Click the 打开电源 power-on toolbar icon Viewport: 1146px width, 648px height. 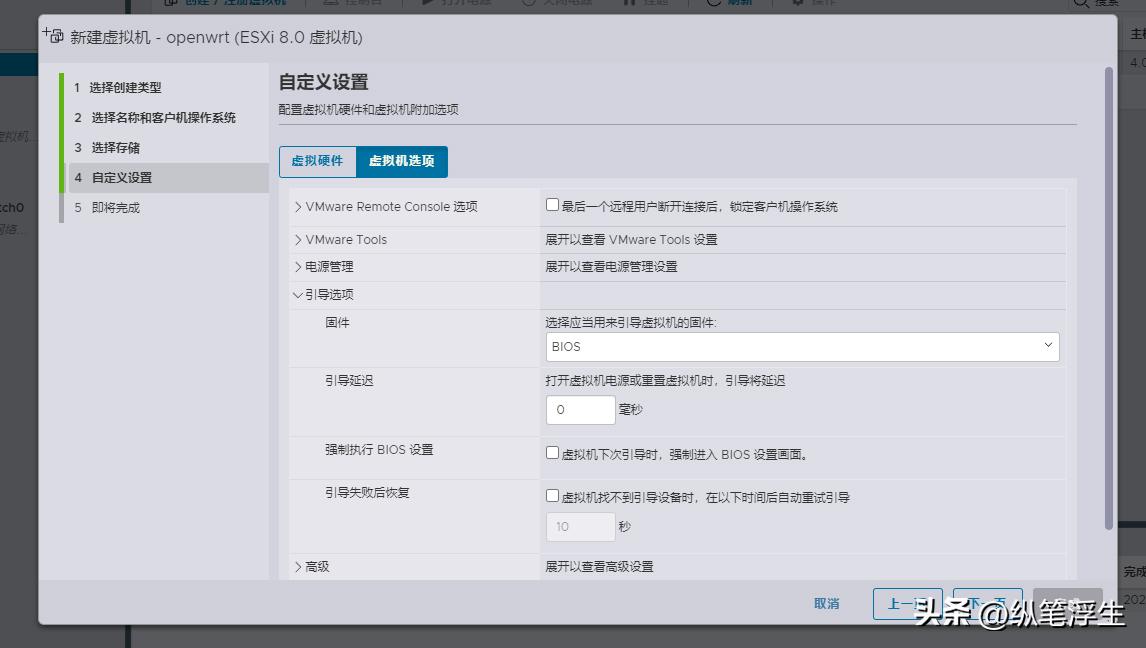[430, 3]
